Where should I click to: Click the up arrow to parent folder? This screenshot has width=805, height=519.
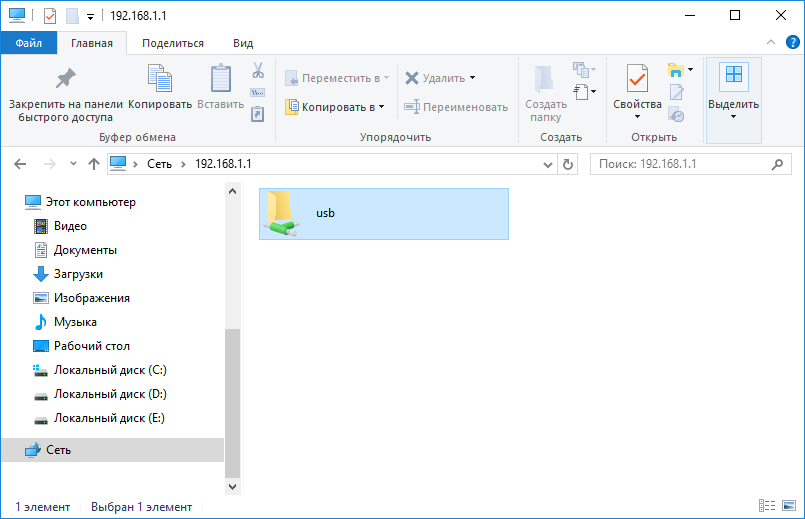(93, 164)
